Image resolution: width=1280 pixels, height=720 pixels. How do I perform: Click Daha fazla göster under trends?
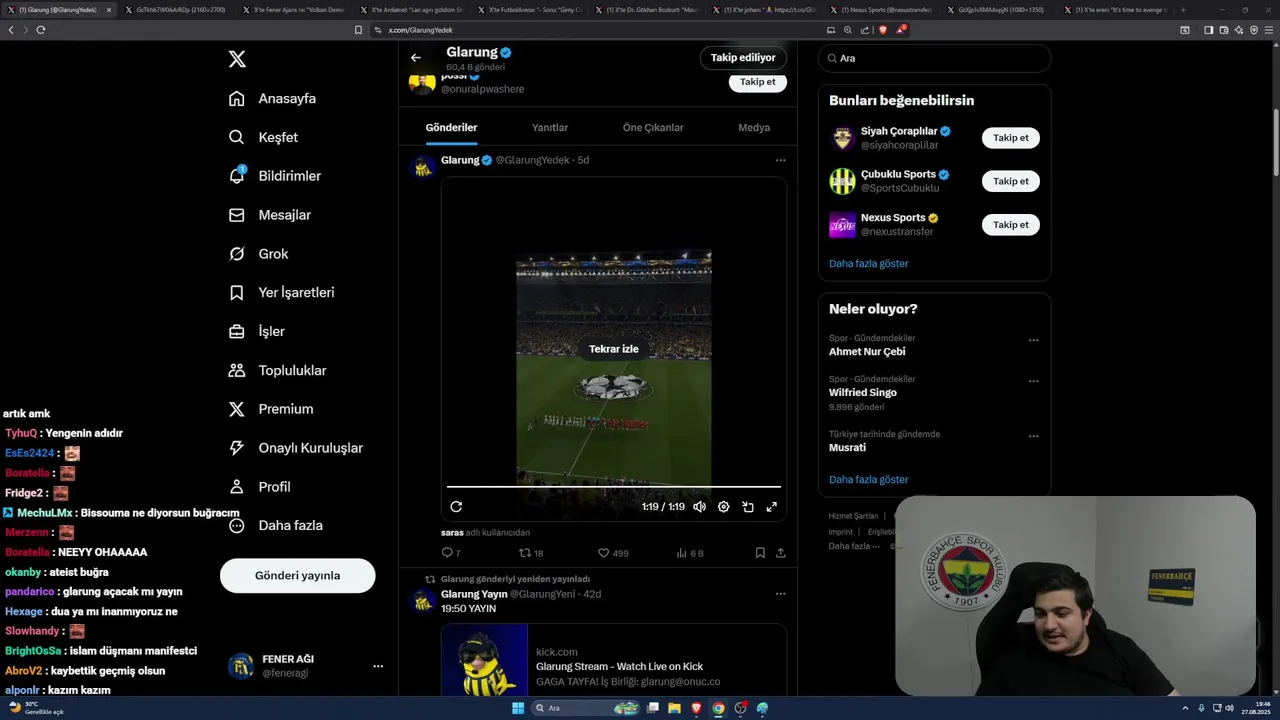(x=868, y=480)
